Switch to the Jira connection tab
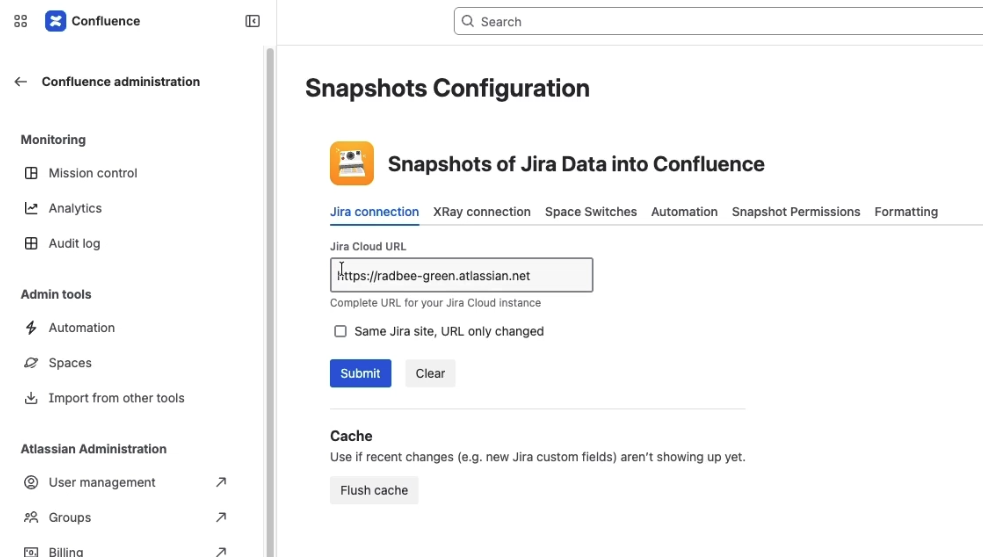This screenshot has width=983, height=557. 374,212
